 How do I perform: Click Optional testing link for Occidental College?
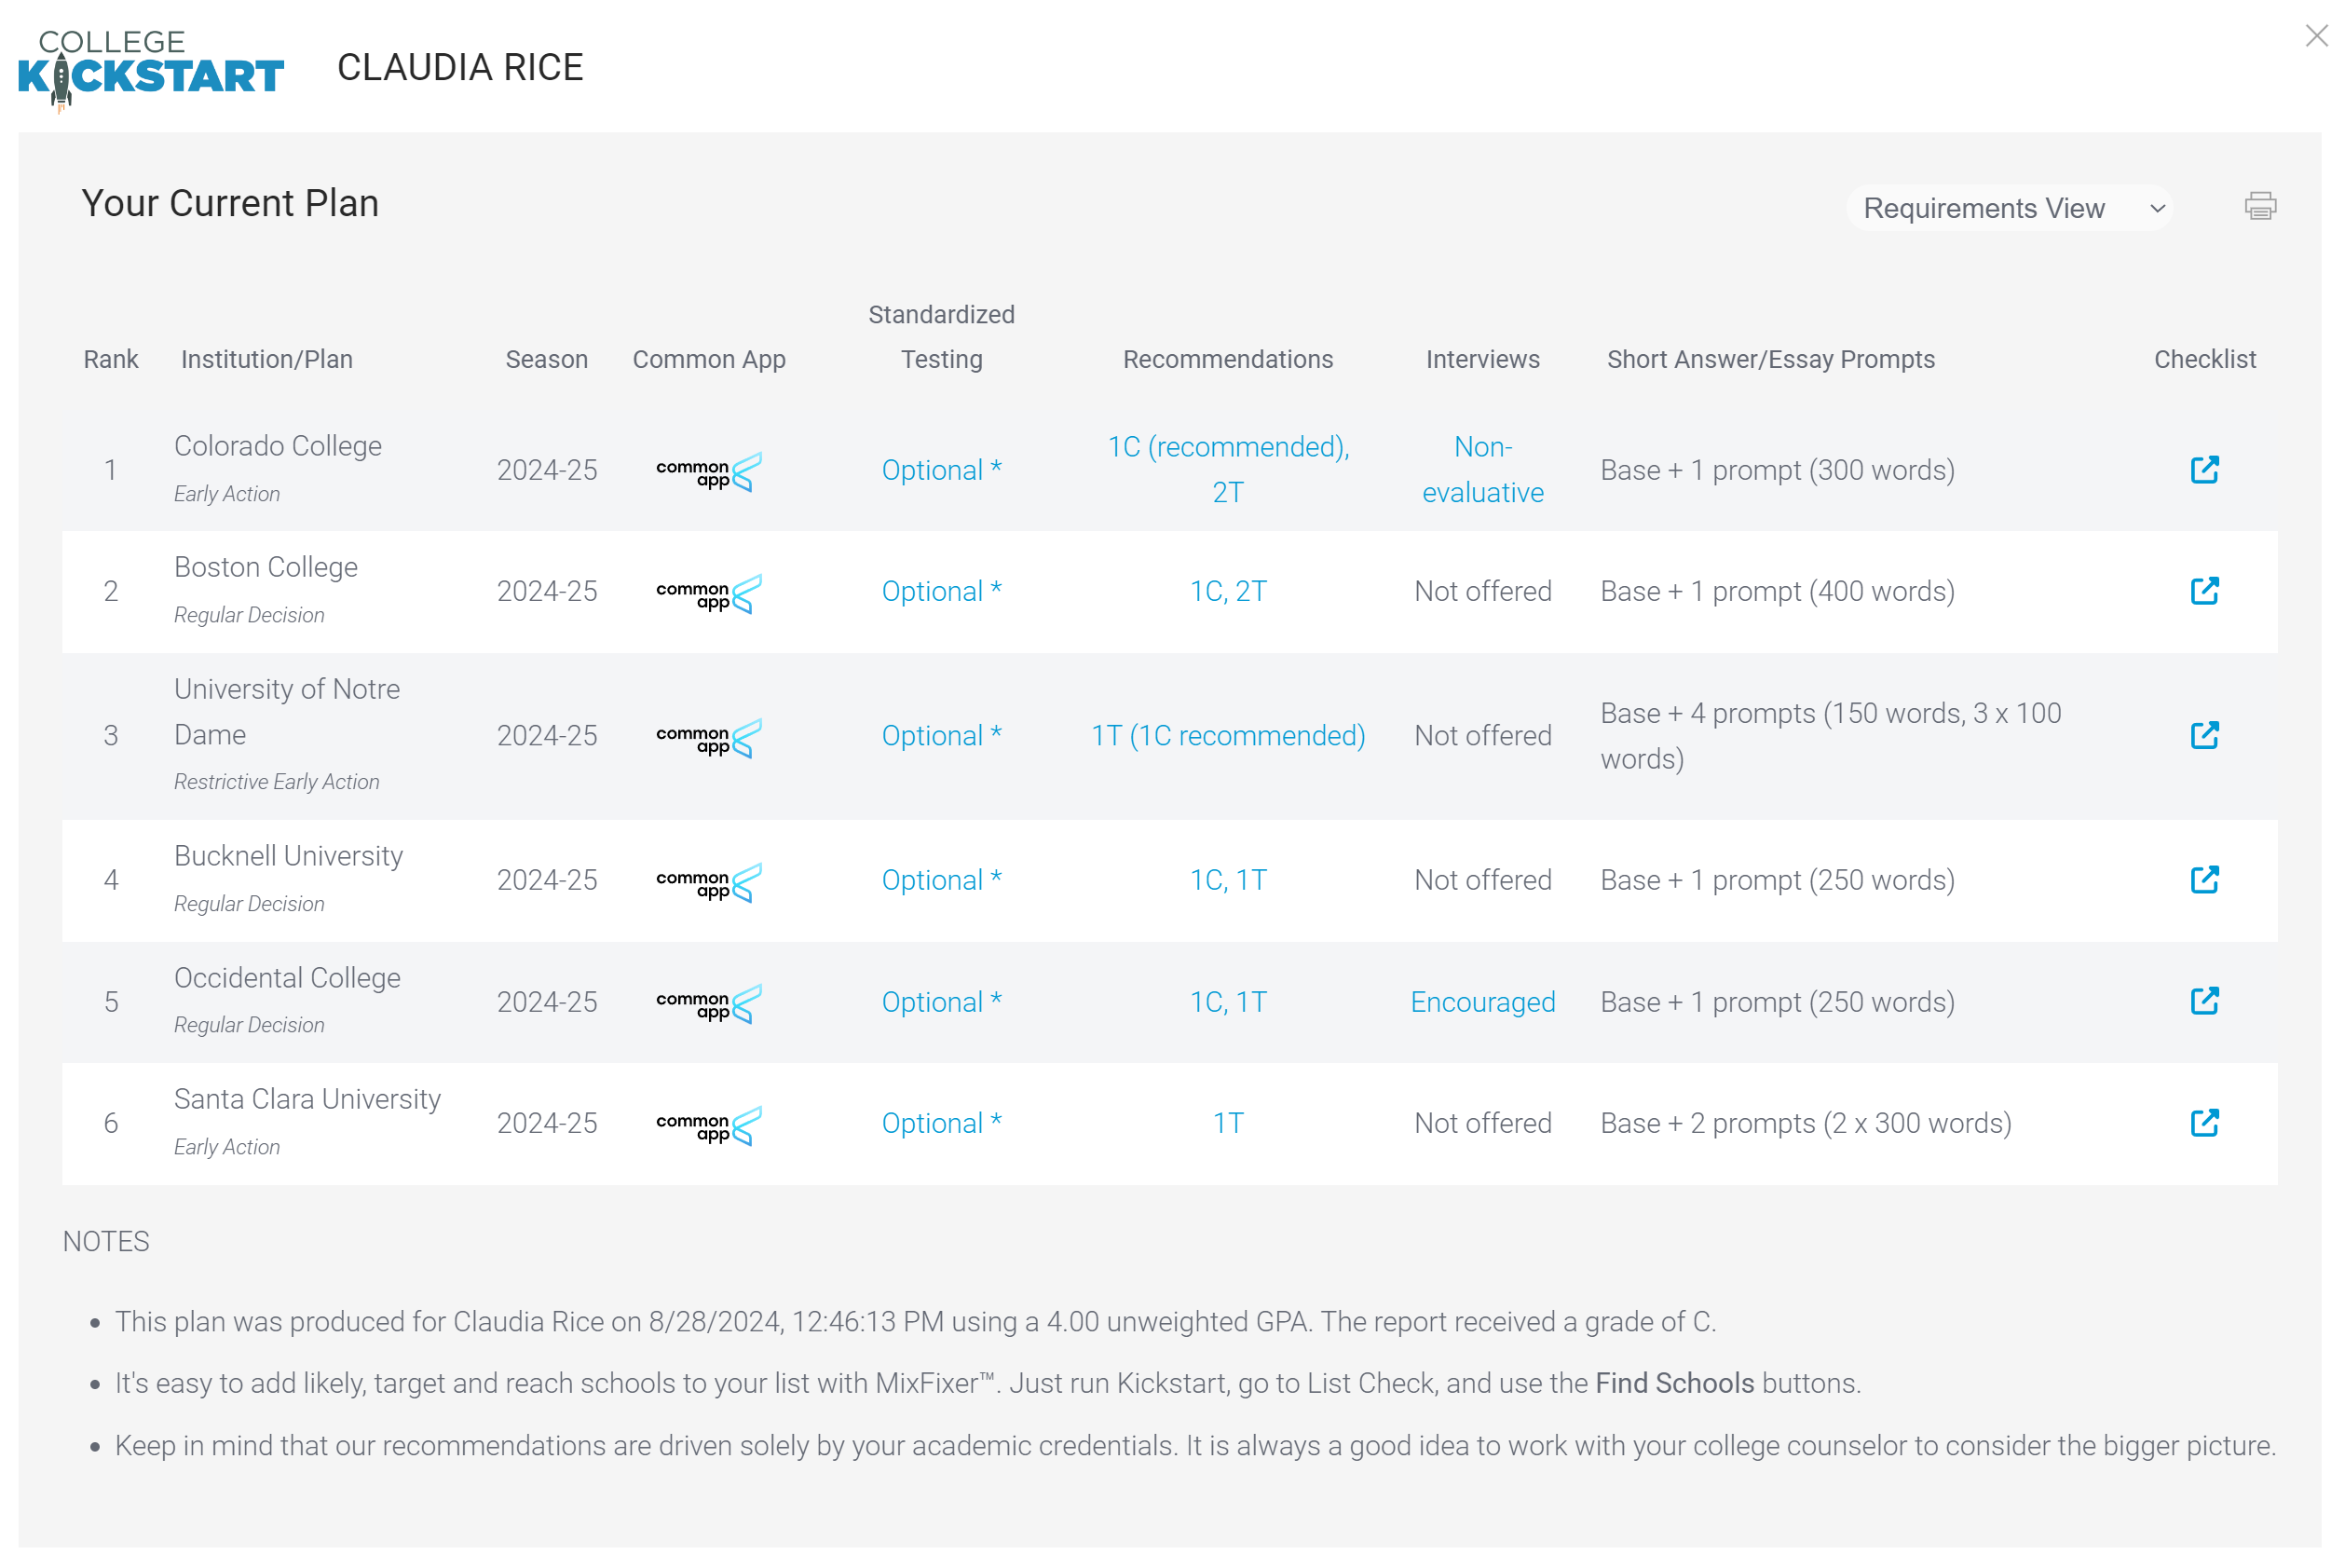(941, 1002)
